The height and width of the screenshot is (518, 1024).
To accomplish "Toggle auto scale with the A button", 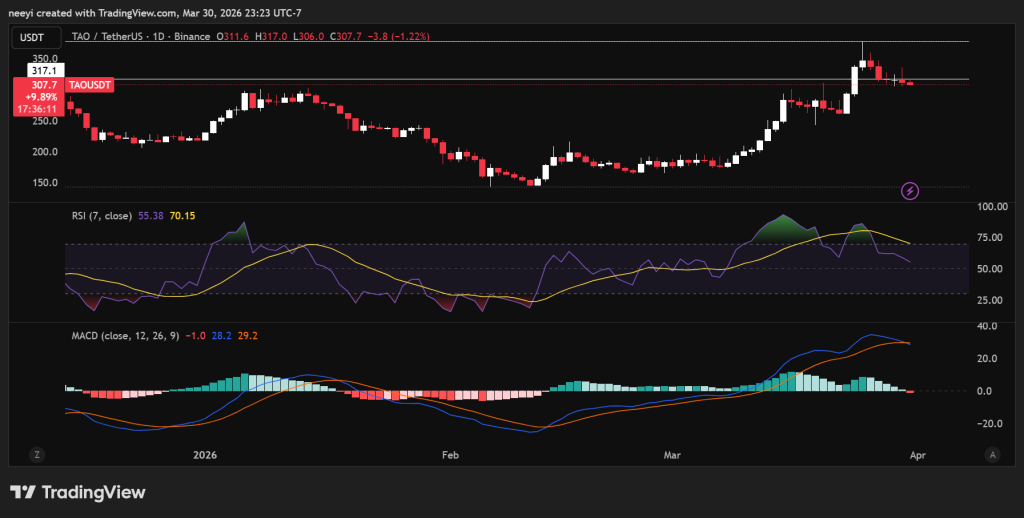I will point(991,454).
